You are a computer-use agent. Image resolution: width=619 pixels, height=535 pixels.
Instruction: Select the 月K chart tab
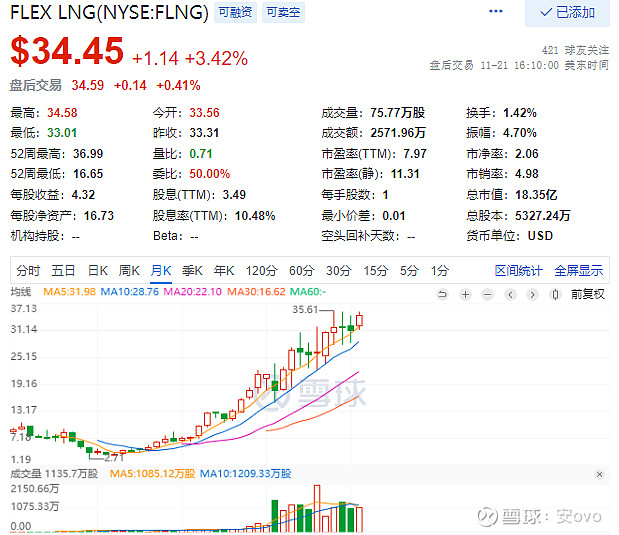point(161,271)
